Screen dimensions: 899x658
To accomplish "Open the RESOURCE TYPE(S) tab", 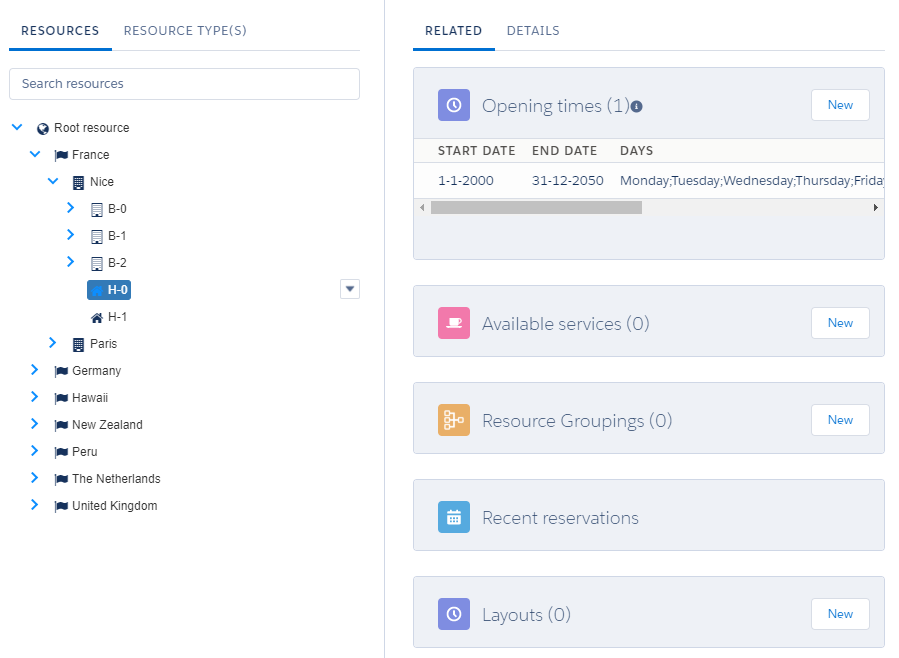I will coord(185,30).
